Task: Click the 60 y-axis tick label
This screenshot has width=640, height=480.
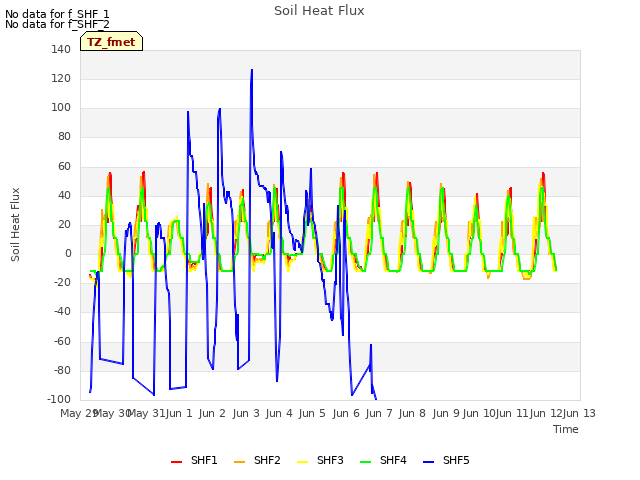Action: pos(64,167)
